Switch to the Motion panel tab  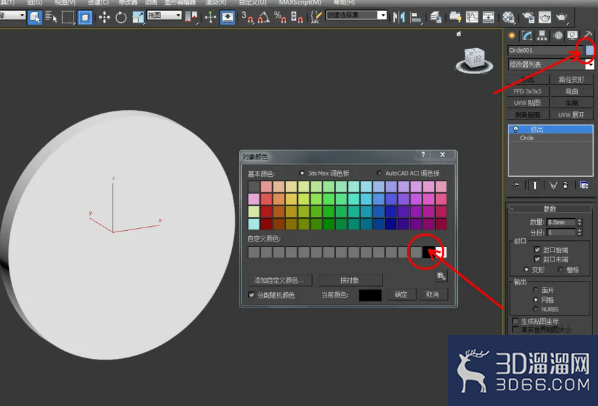coord(558,35)
